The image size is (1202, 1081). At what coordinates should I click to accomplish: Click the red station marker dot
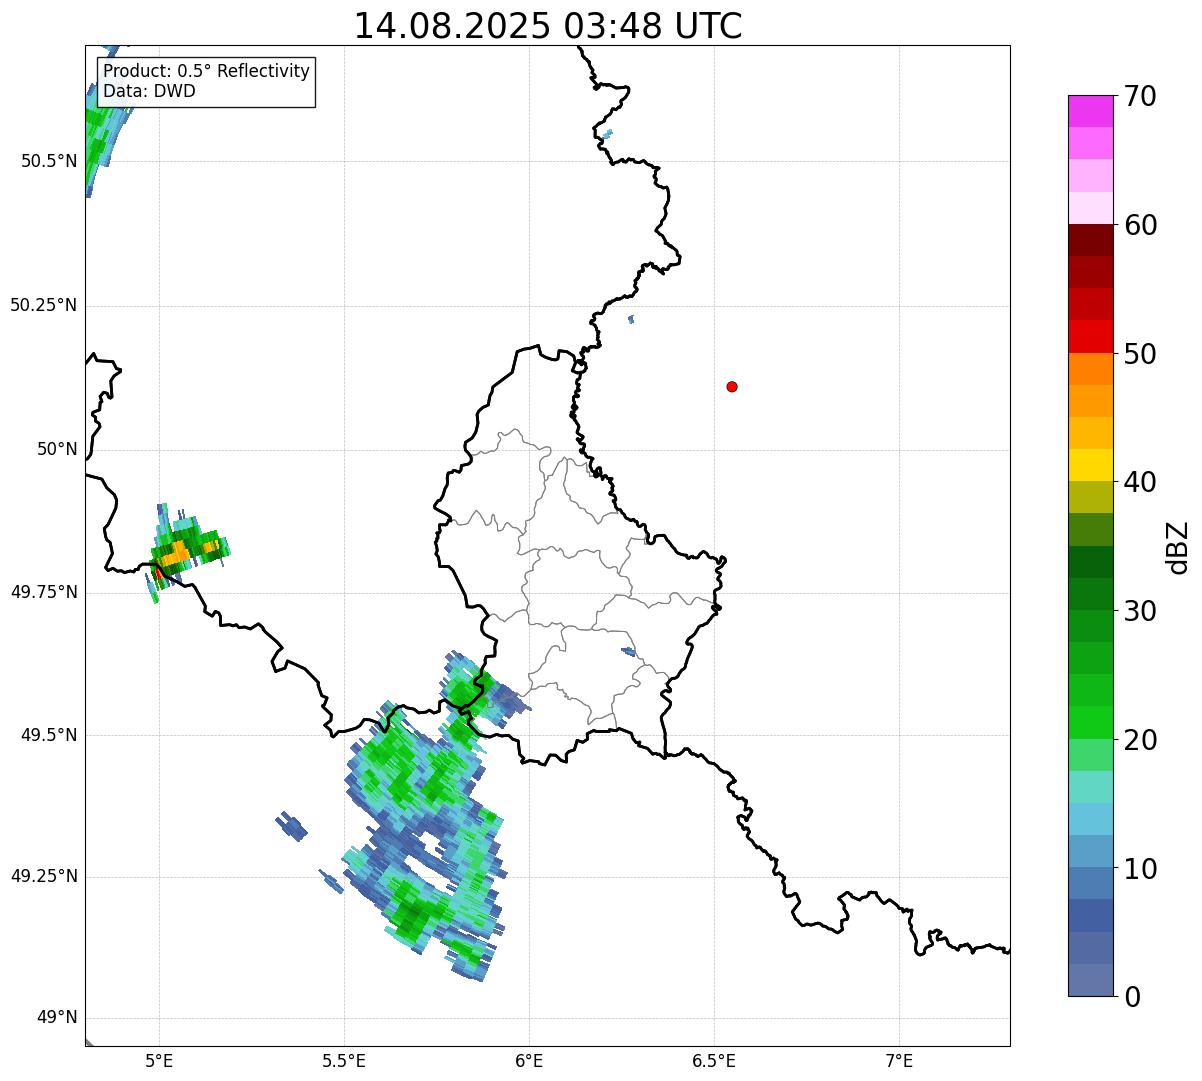pos(732,386)
